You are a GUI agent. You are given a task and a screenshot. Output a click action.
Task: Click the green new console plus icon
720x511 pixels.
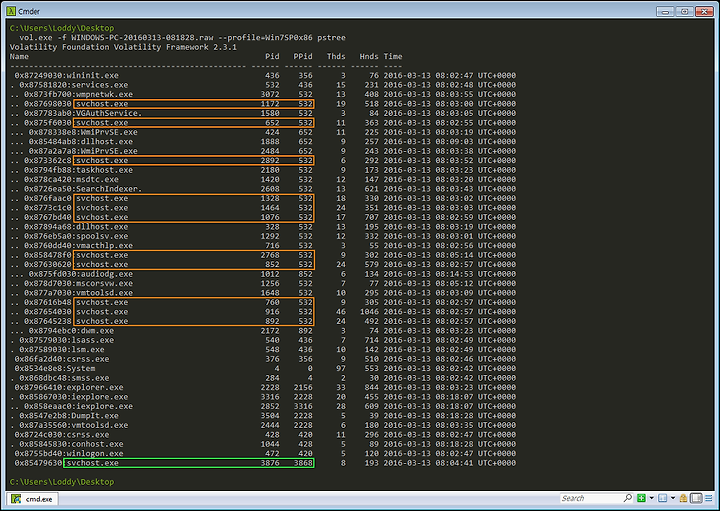click(x=641, y=498)
